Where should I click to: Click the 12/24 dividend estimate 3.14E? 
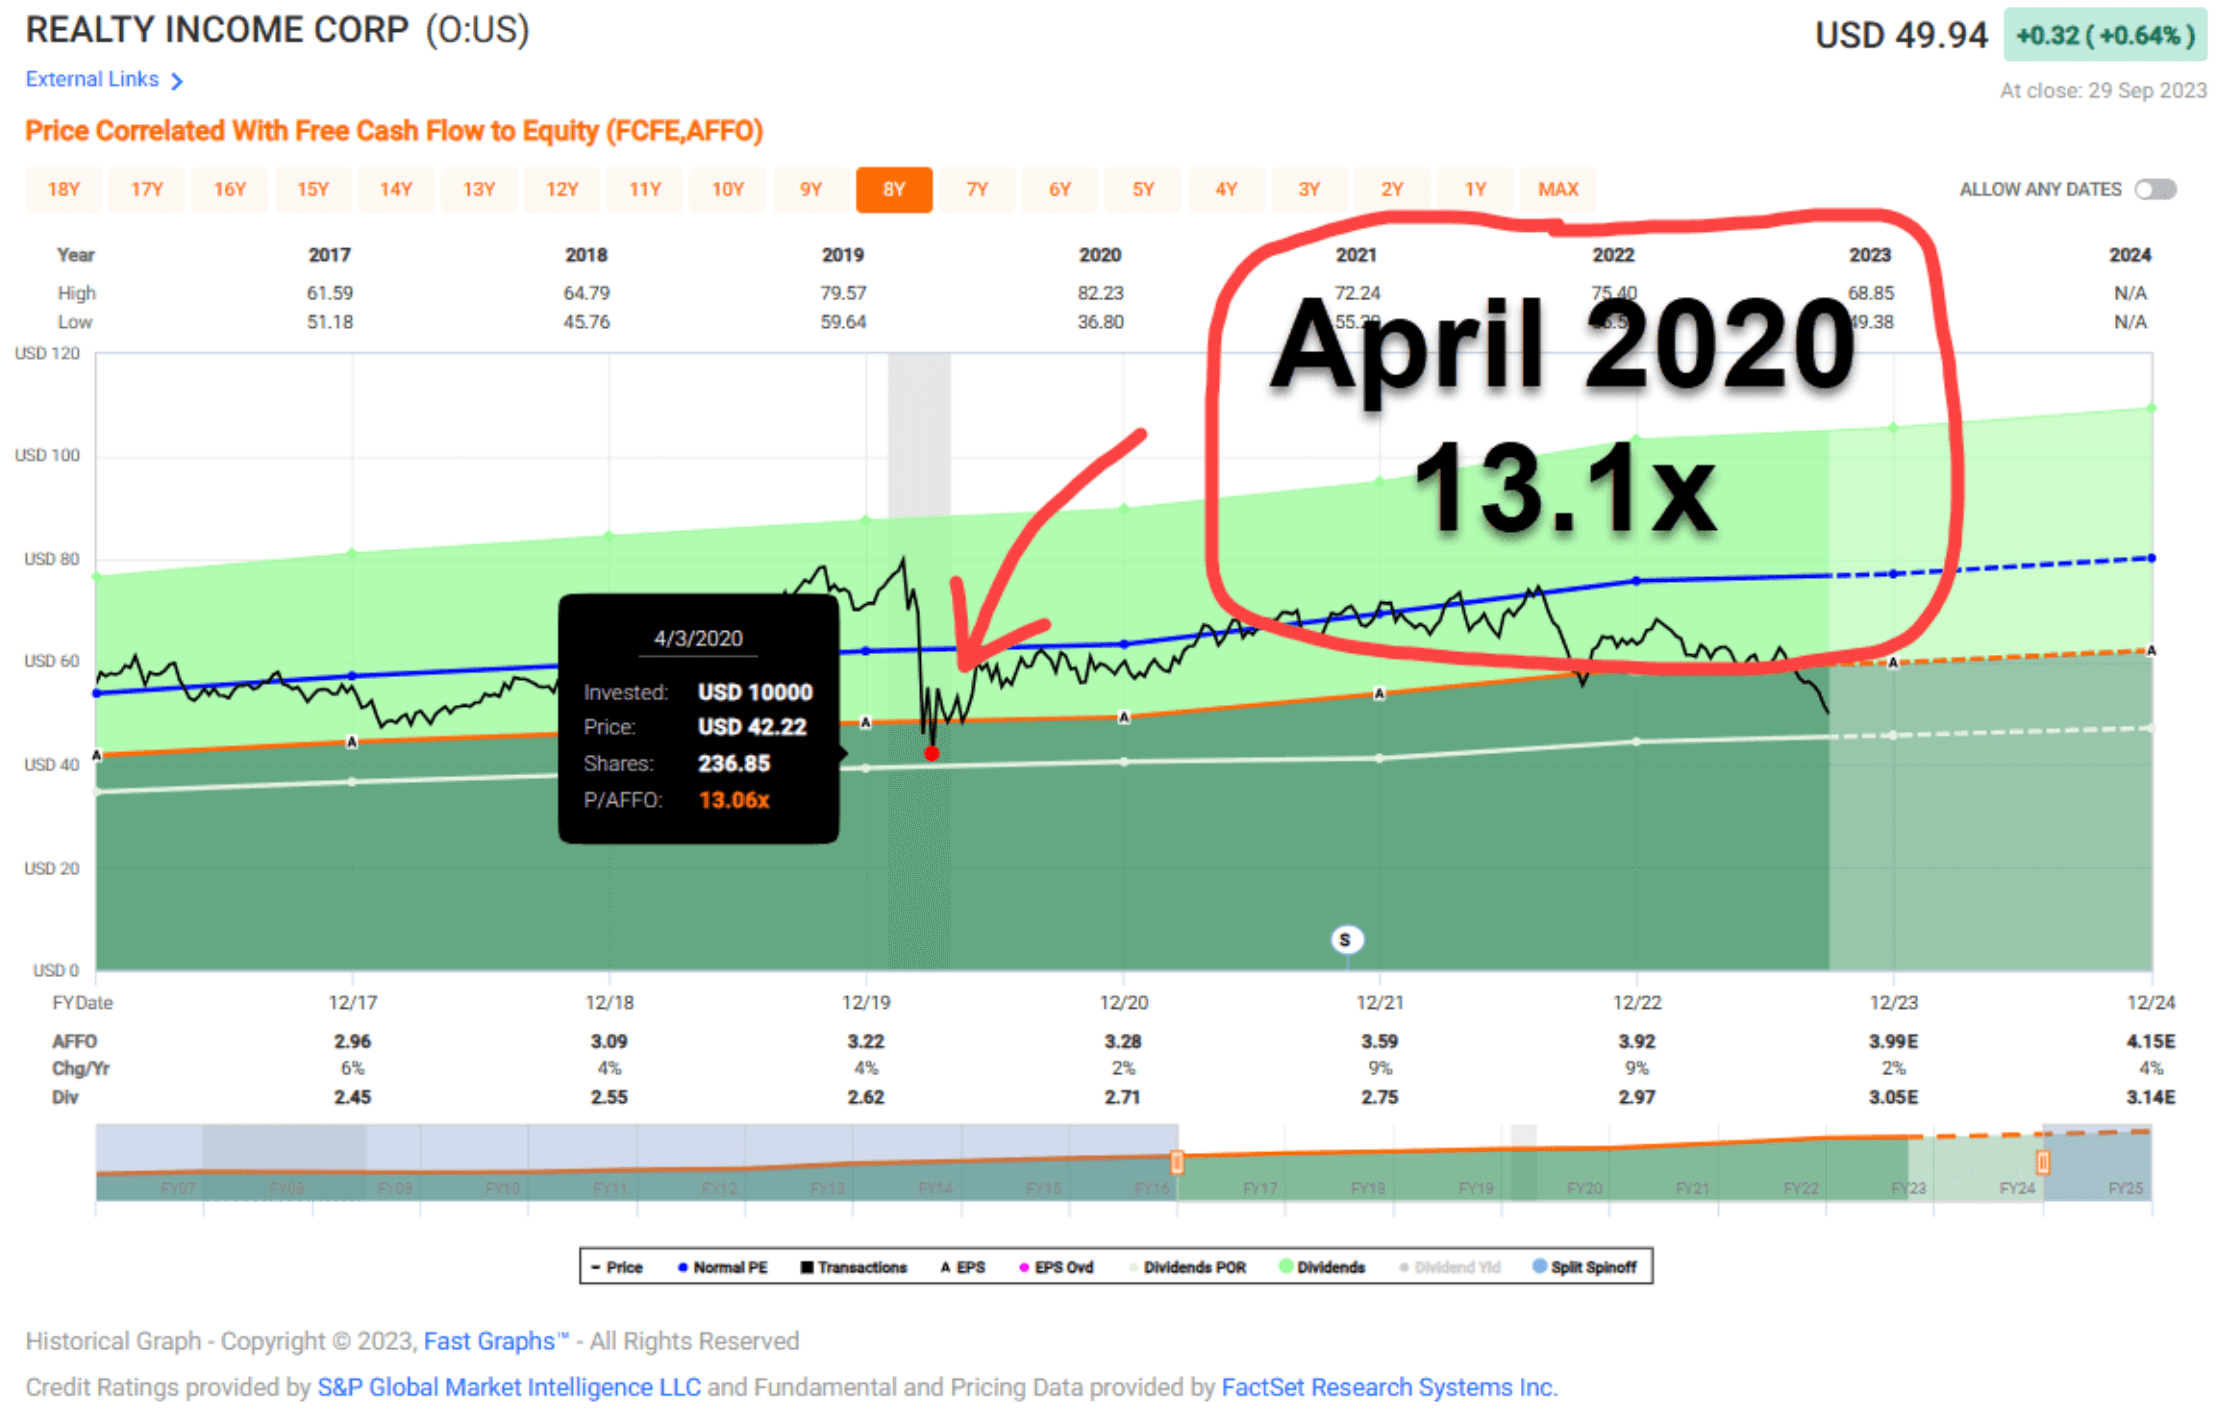coord(2150,1097)
